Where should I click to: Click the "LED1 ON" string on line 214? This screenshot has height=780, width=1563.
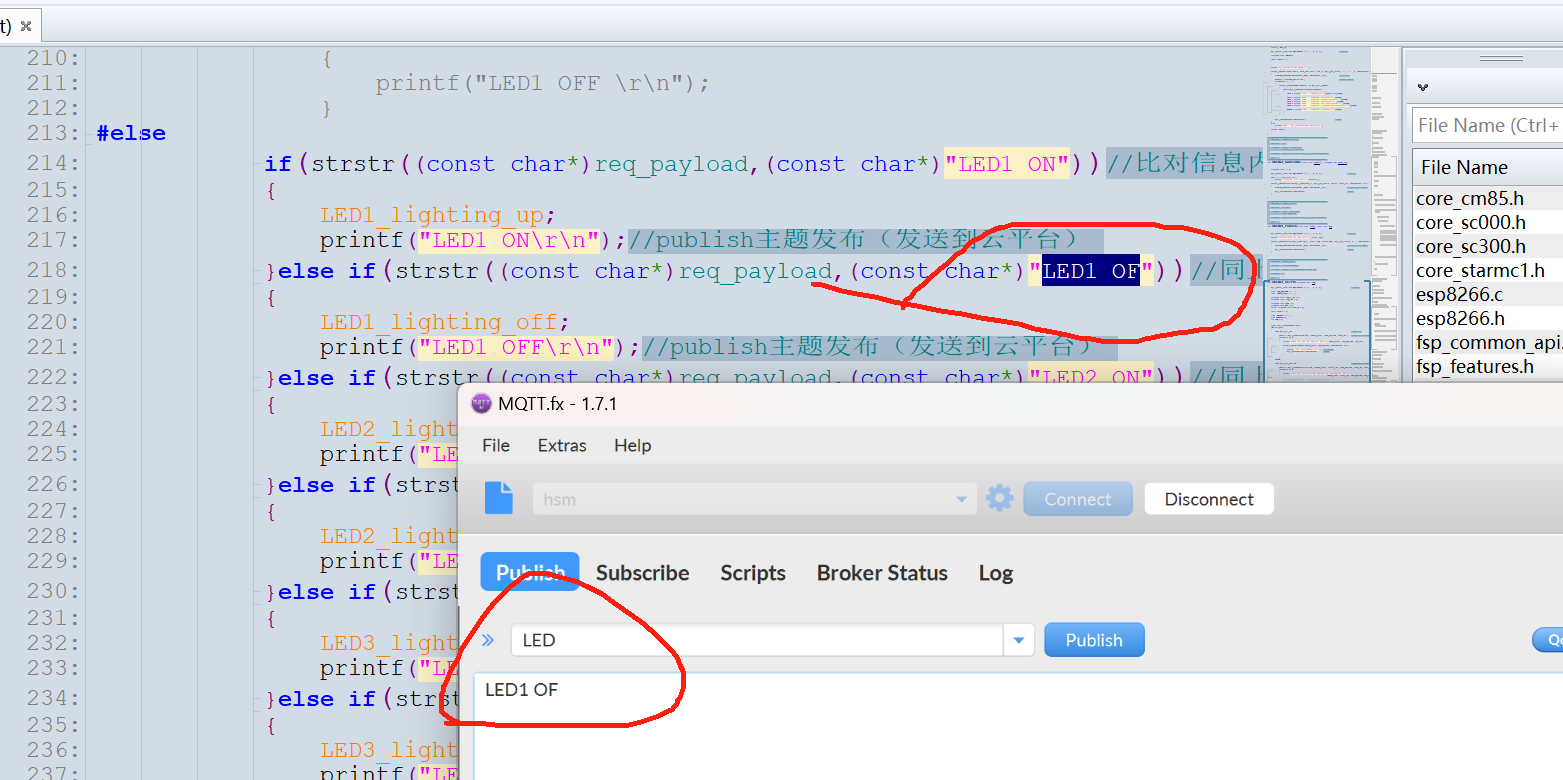pyautogui.click(x=1008, y=164)
